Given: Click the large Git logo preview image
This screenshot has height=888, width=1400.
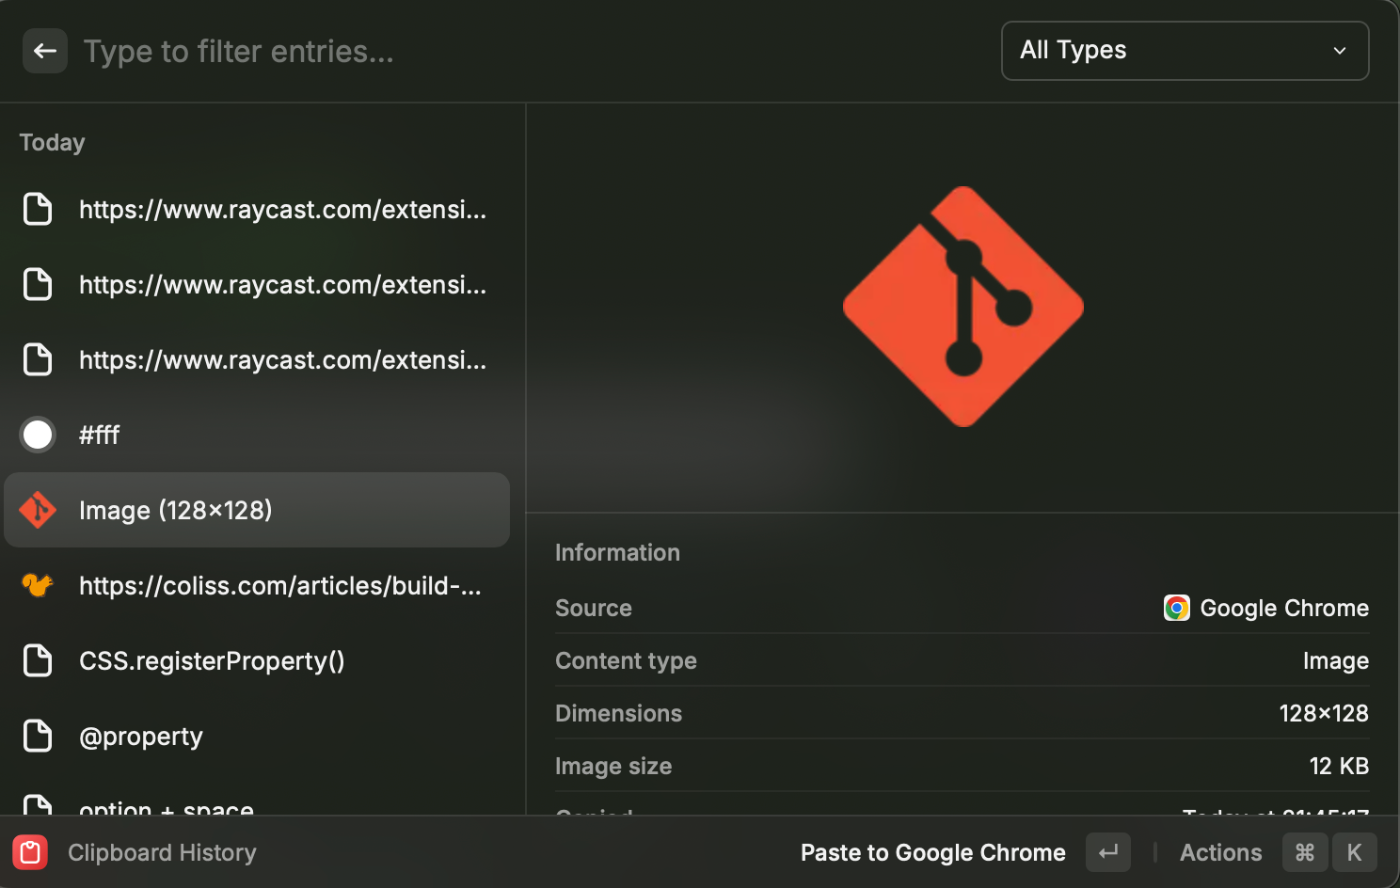Looking at the screenshot, I should [x=963, y=306].
